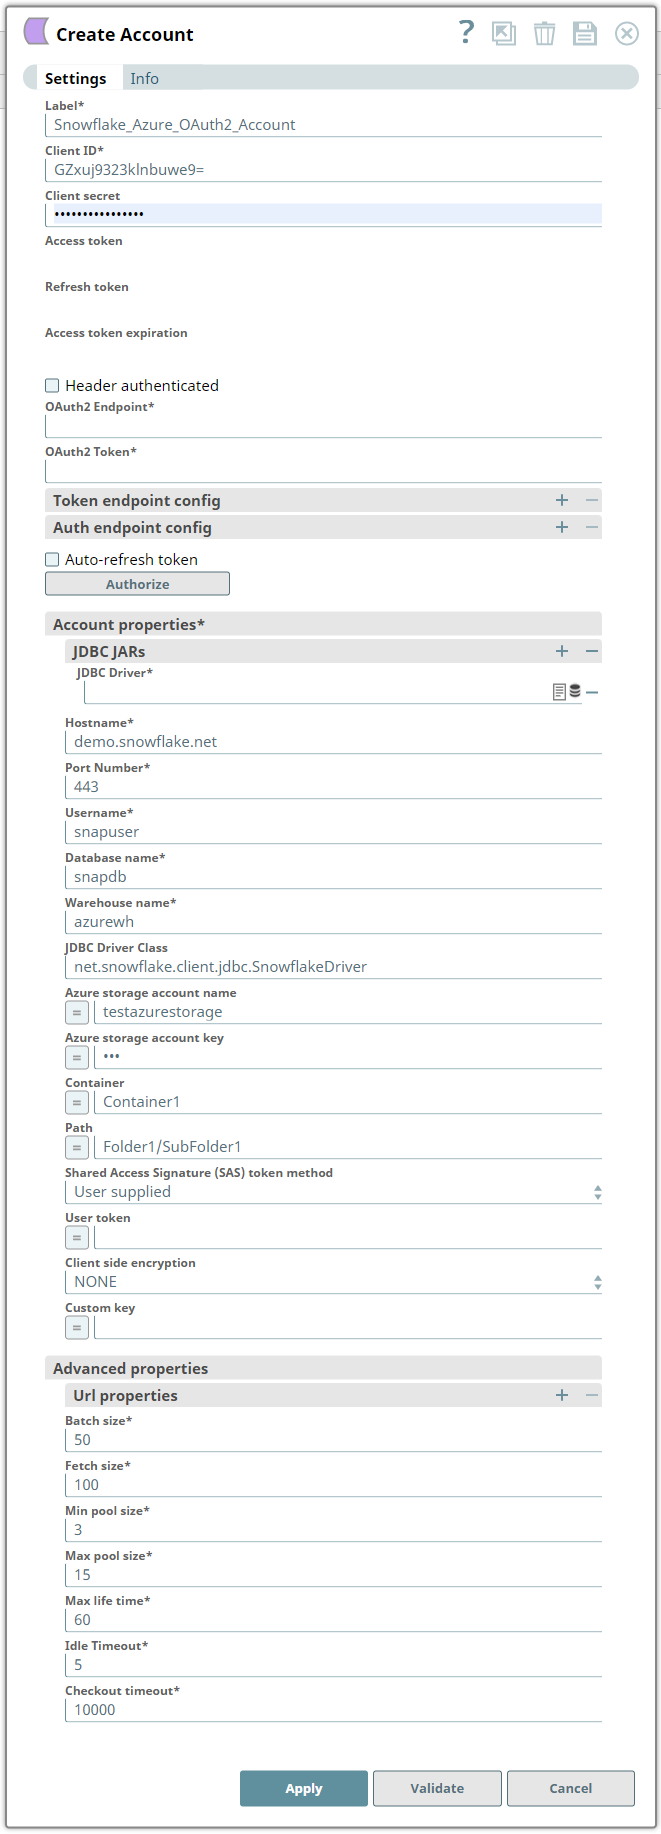The height and width of the screenshot is (1834, 661).
Task: Add a Url properties row with the plus
Action: [x=561, y=1395]
